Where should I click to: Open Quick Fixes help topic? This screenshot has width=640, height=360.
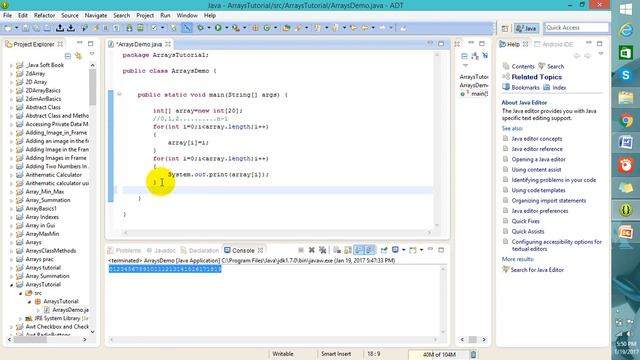click(525, 221)
